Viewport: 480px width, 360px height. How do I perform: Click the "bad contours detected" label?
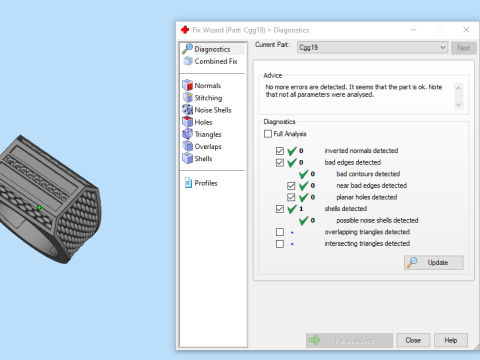click(x=368, y=174)
